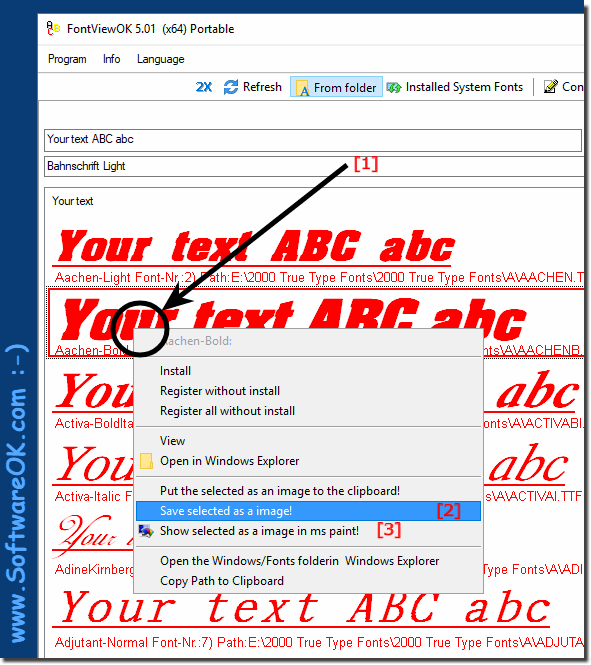591x665 pixels.
Task: Click the Installed System Fonts green icon
Action: [394, 88]
